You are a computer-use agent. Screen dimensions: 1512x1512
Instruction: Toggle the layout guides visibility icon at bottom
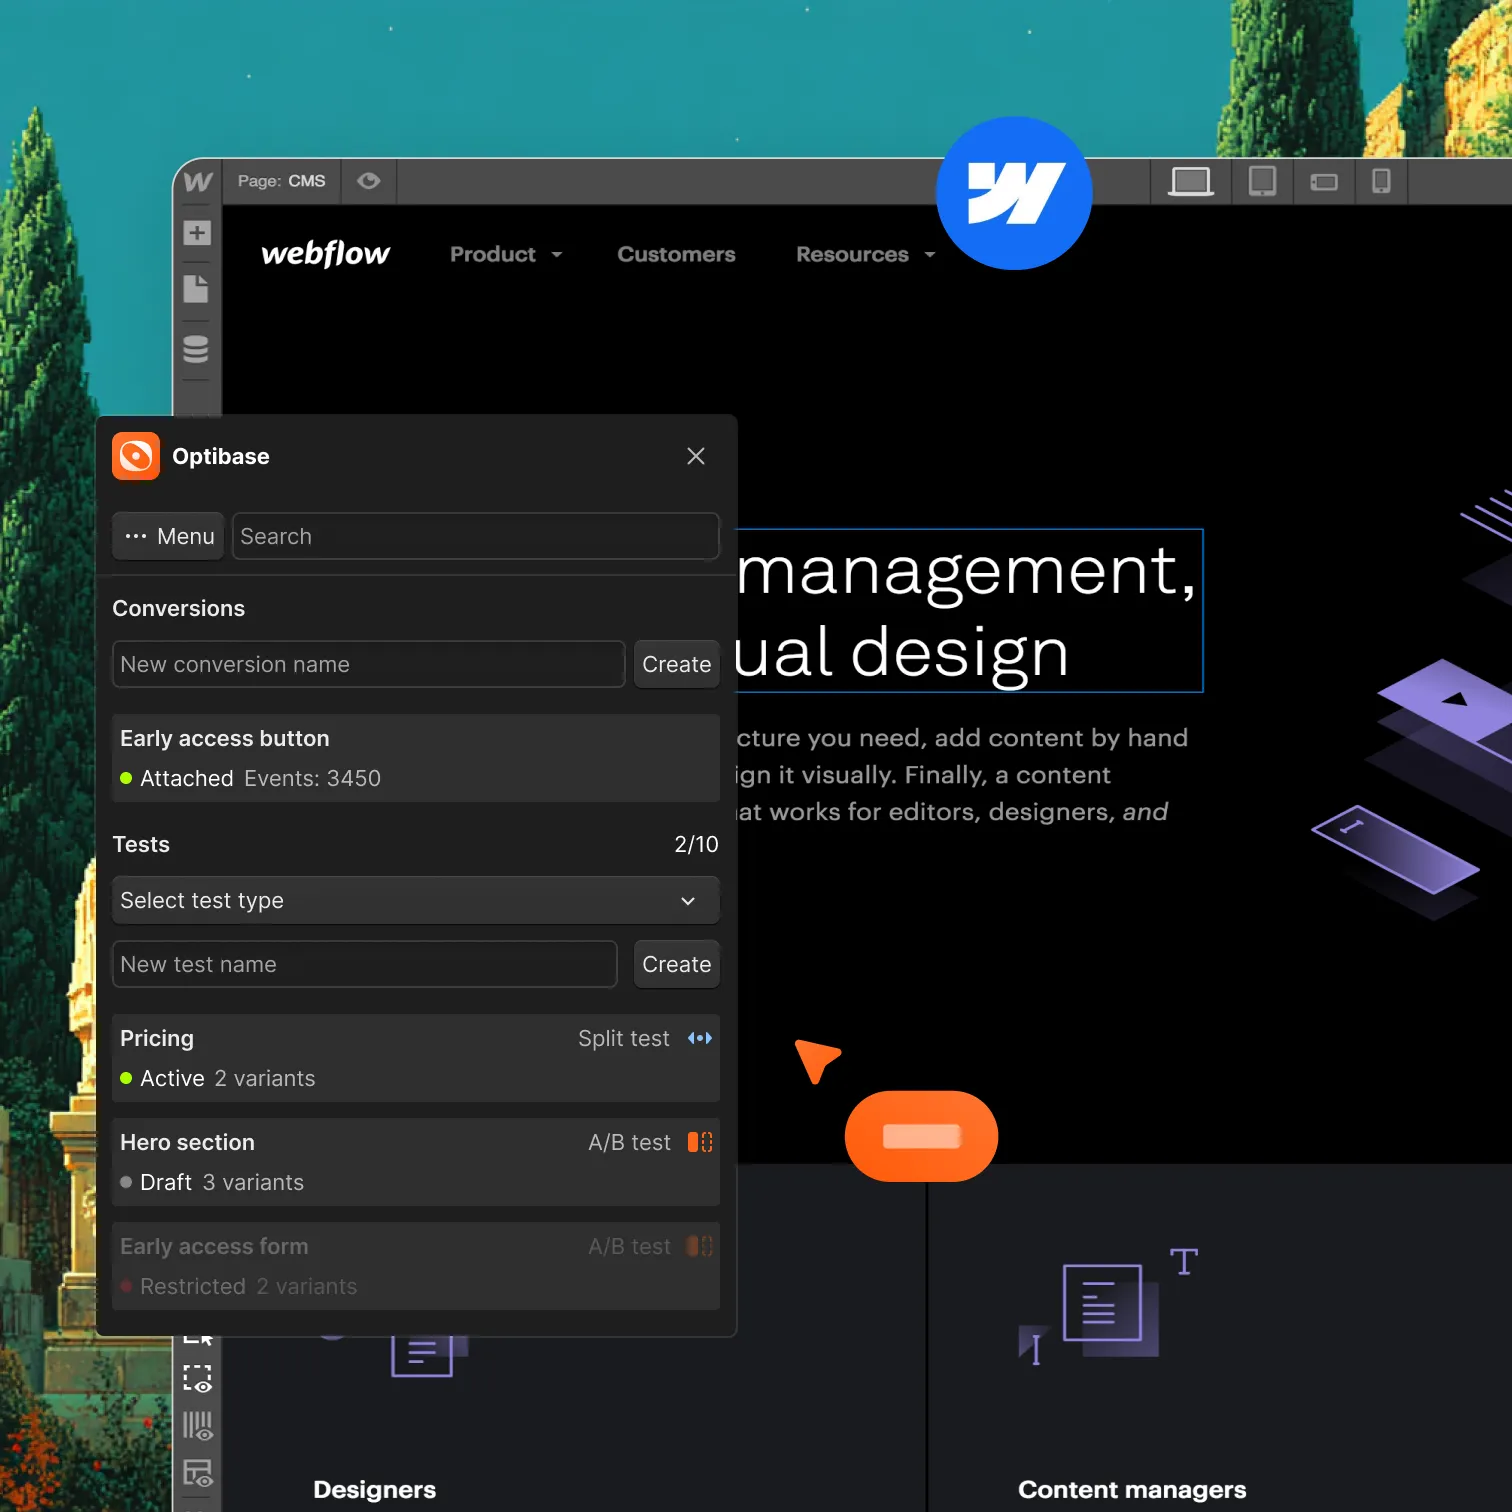pos(197,1473)
